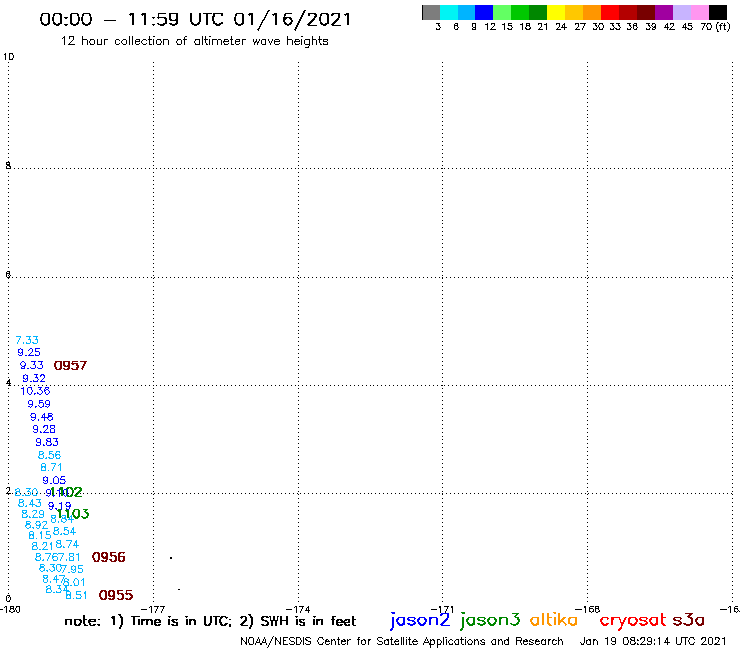Click the -174 longitude axis label
Viewport: 740px width, 650px height.
pos(298,609)
